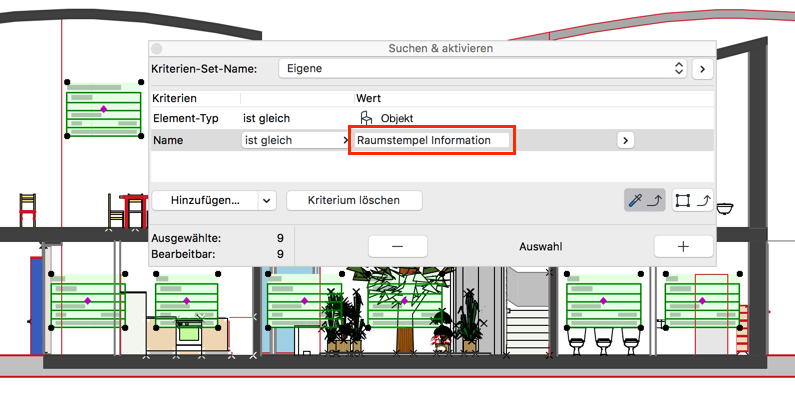Click the plus Auswahl button

pos(683,247)
